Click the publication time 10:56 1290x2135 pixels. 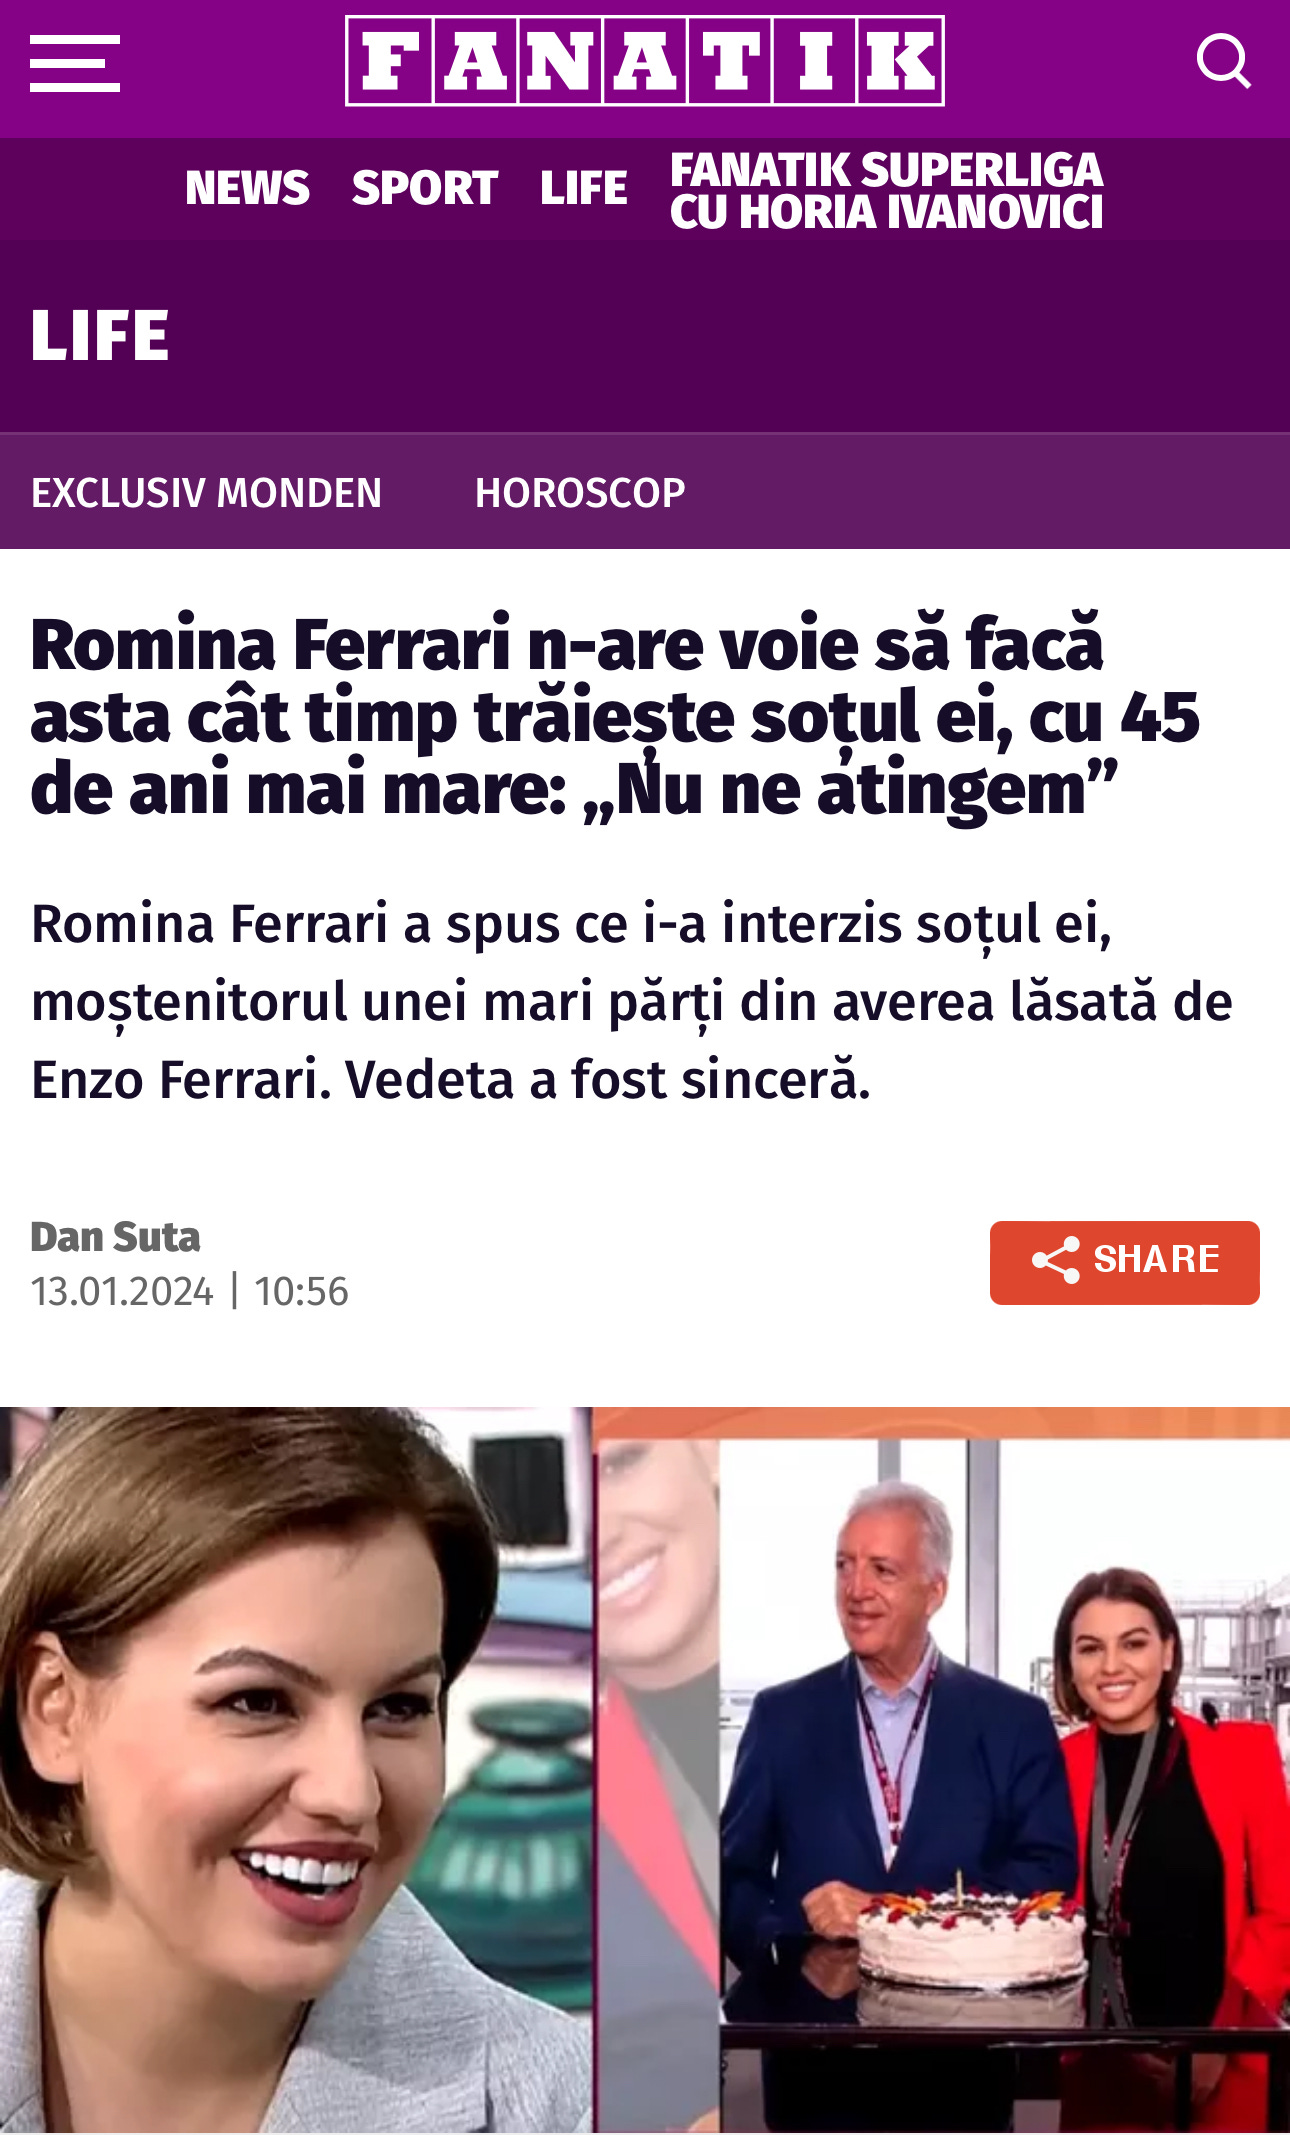click(x=301, y=1291)
